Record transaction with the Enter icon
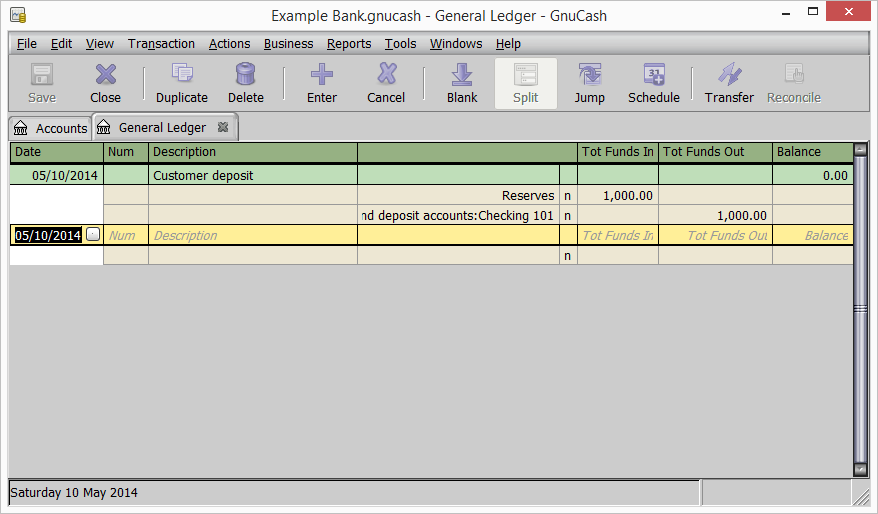The image size is (878, 514). (x=321, y=83)
